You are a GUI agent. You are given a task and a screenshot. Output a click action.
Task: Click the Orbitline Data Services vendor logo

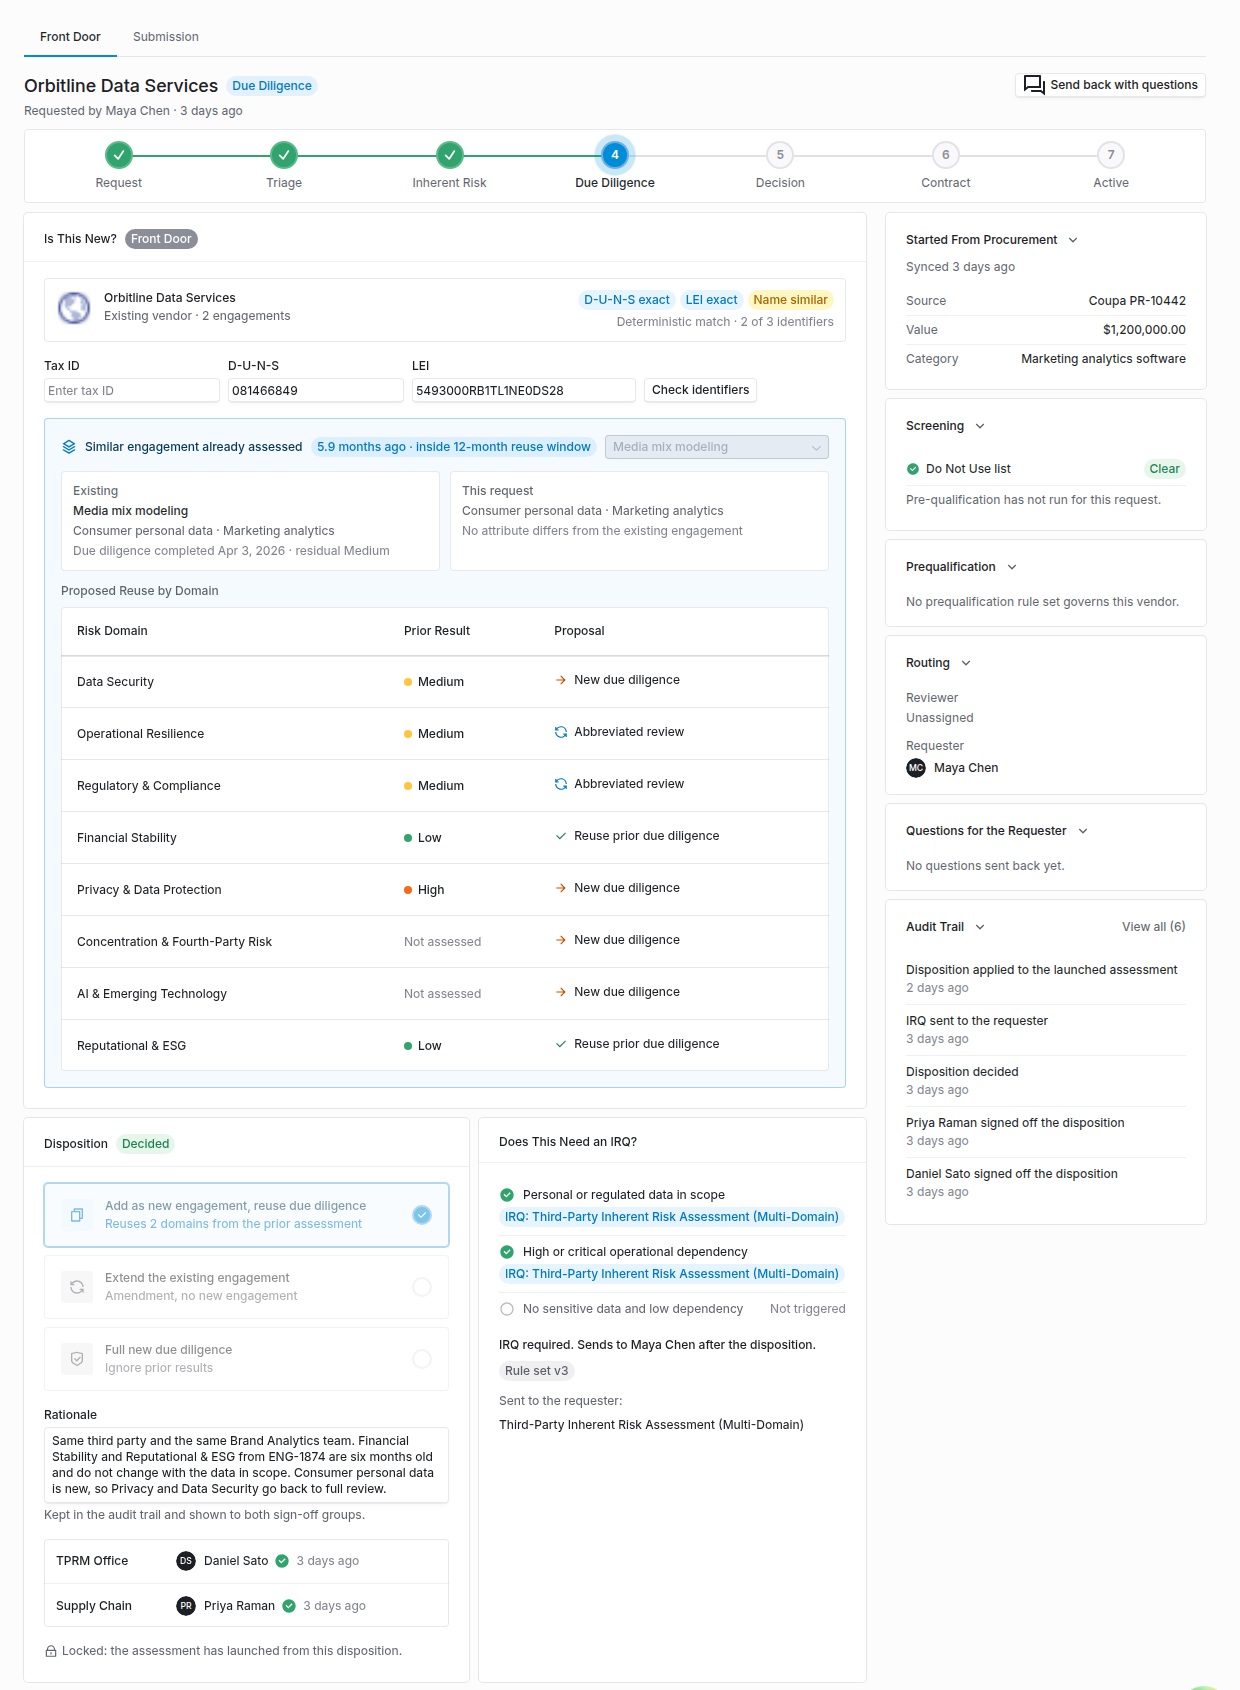coord(74,307)
